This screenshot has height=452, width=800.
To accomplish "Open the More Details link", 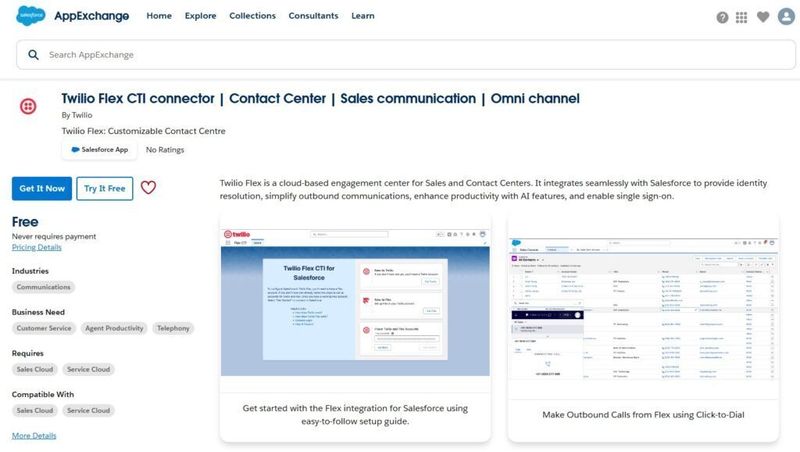I will (34, 436).
